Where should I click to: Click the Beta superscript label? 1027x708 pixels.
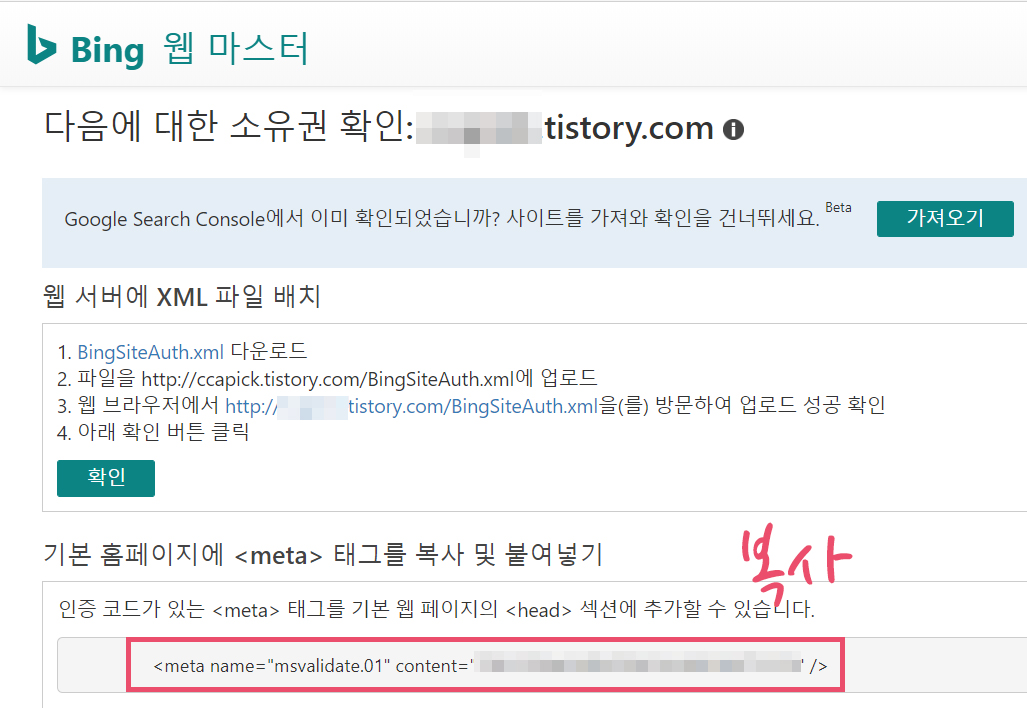tap(838, 208)
